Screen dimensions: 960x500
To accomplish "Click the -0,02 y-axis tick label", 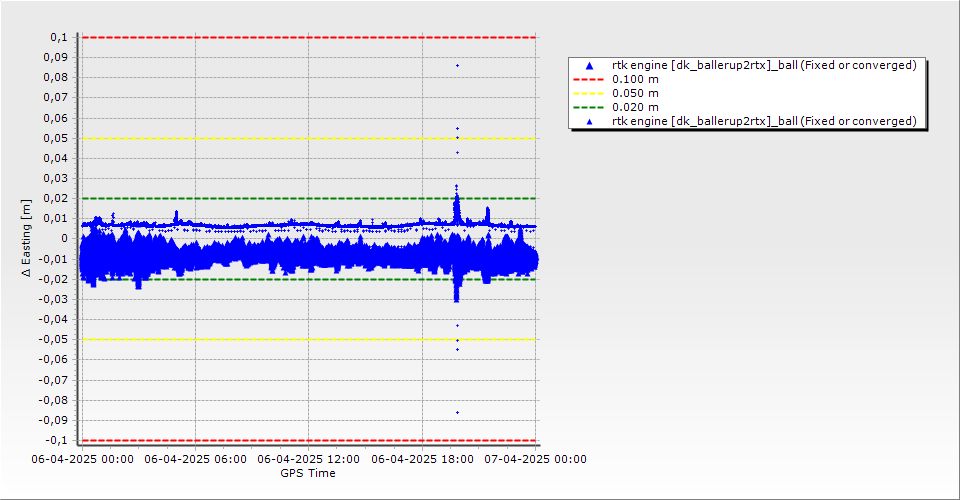I will tap(53, 279).
